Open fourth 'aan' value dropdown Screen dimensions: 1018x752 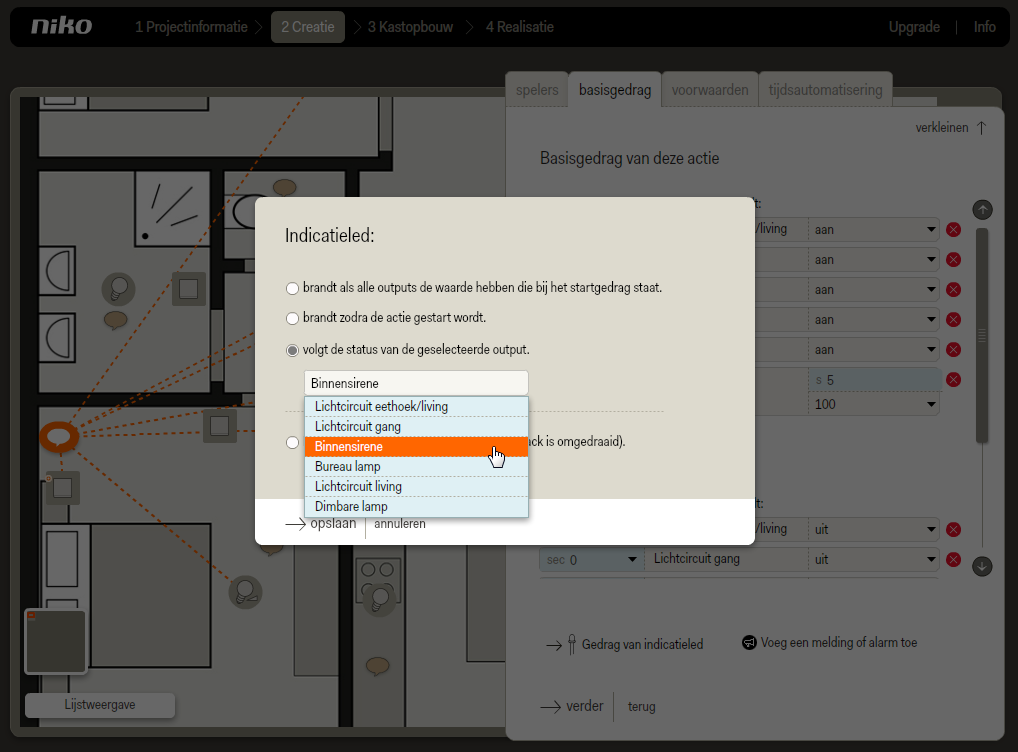[x=874, y=320]
